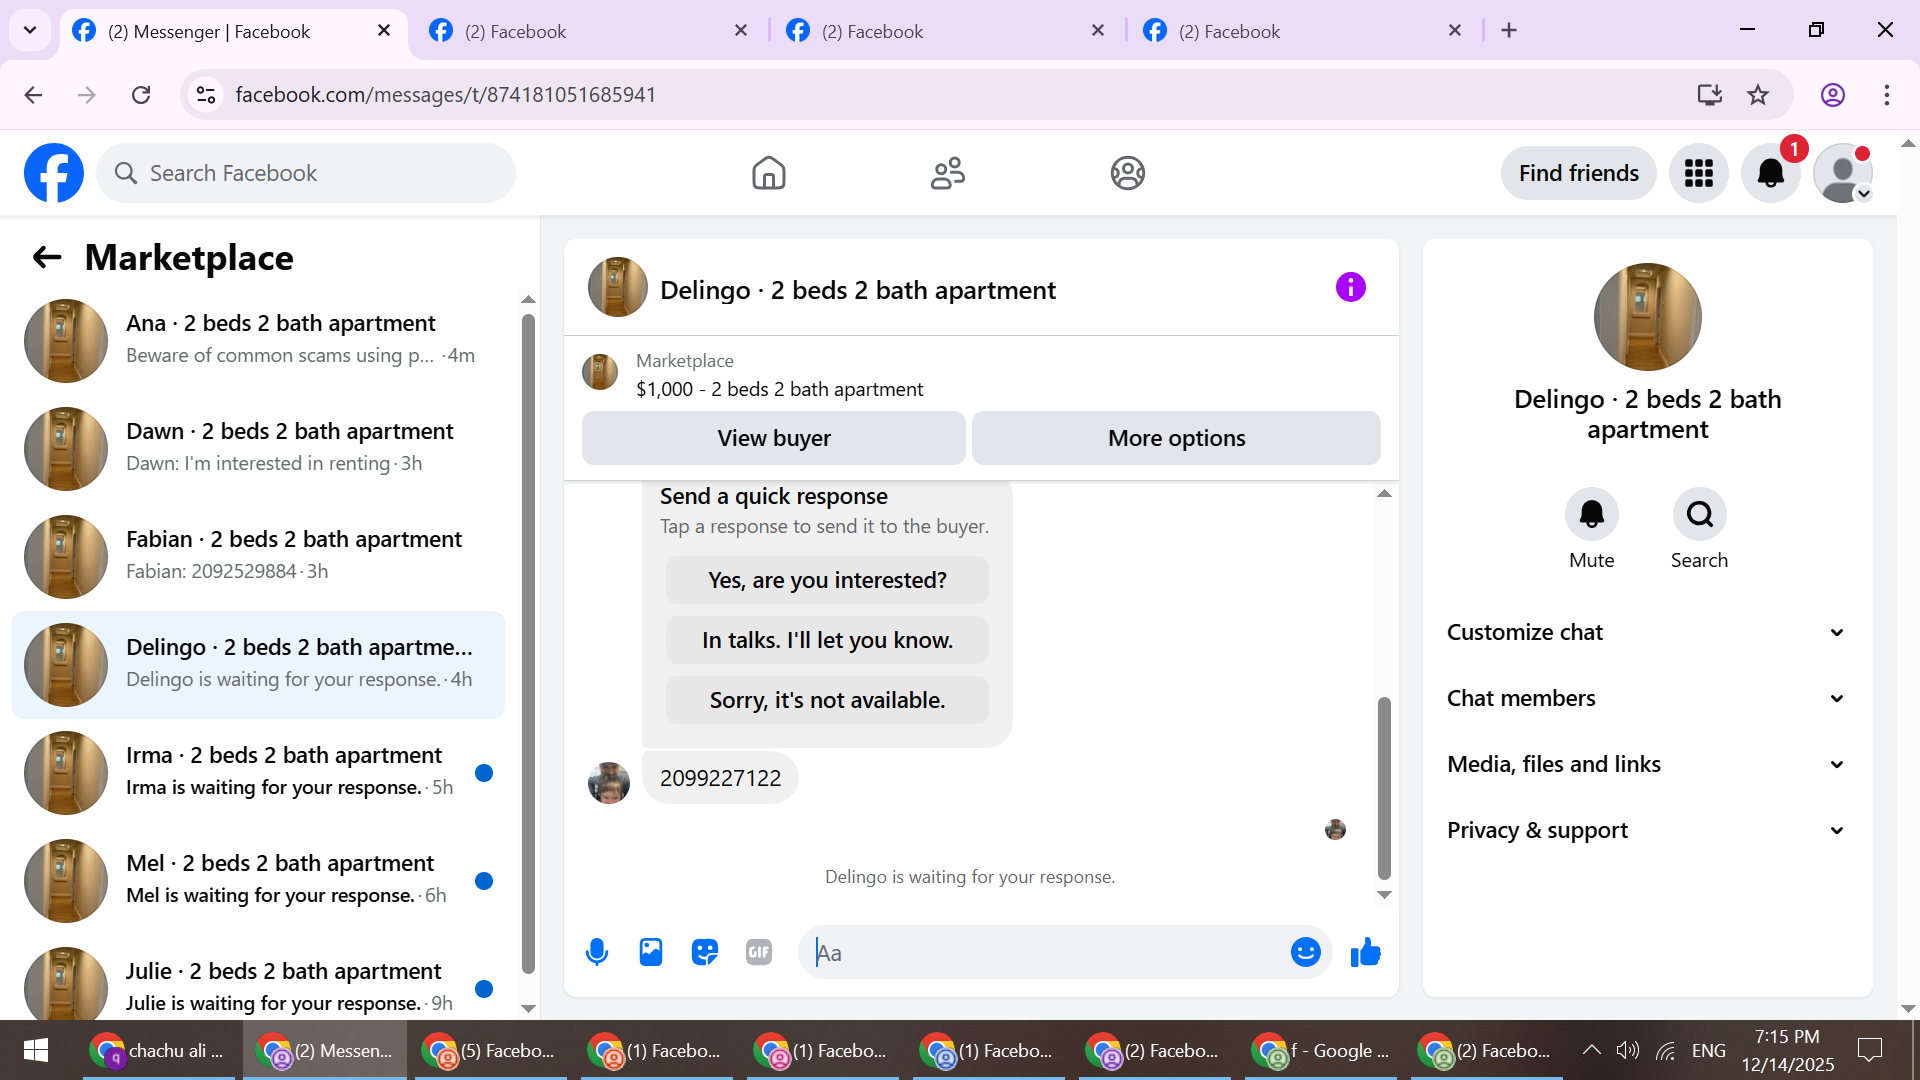Open the sticker picker icon
This screenshot has height=1080, width=1920.
pyautogui.click(x=705, y=952)
